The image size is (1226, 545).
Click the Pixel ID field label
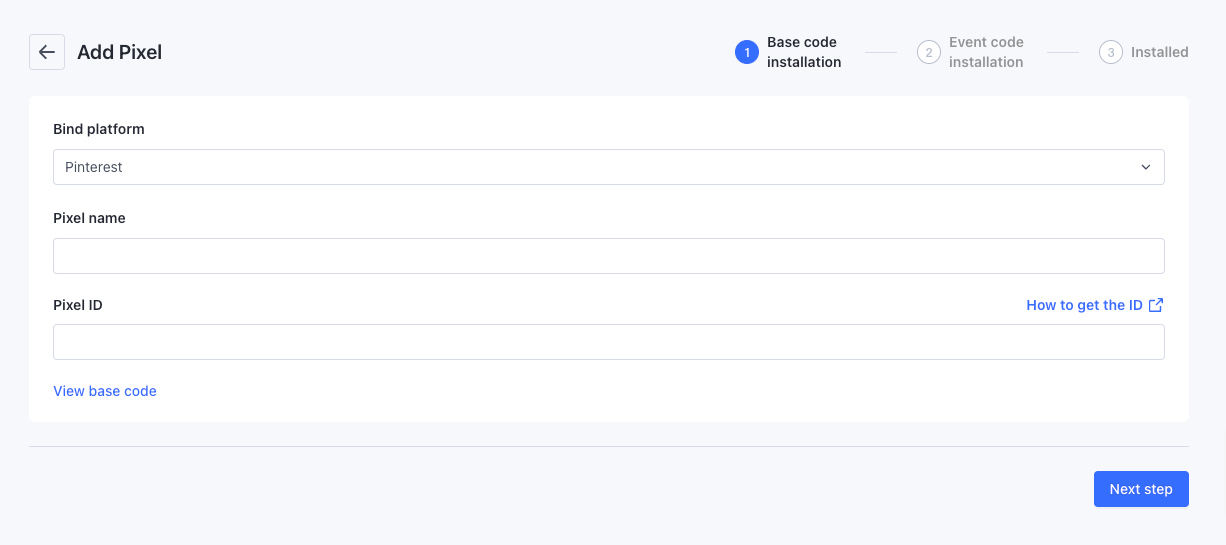point(78,305)
